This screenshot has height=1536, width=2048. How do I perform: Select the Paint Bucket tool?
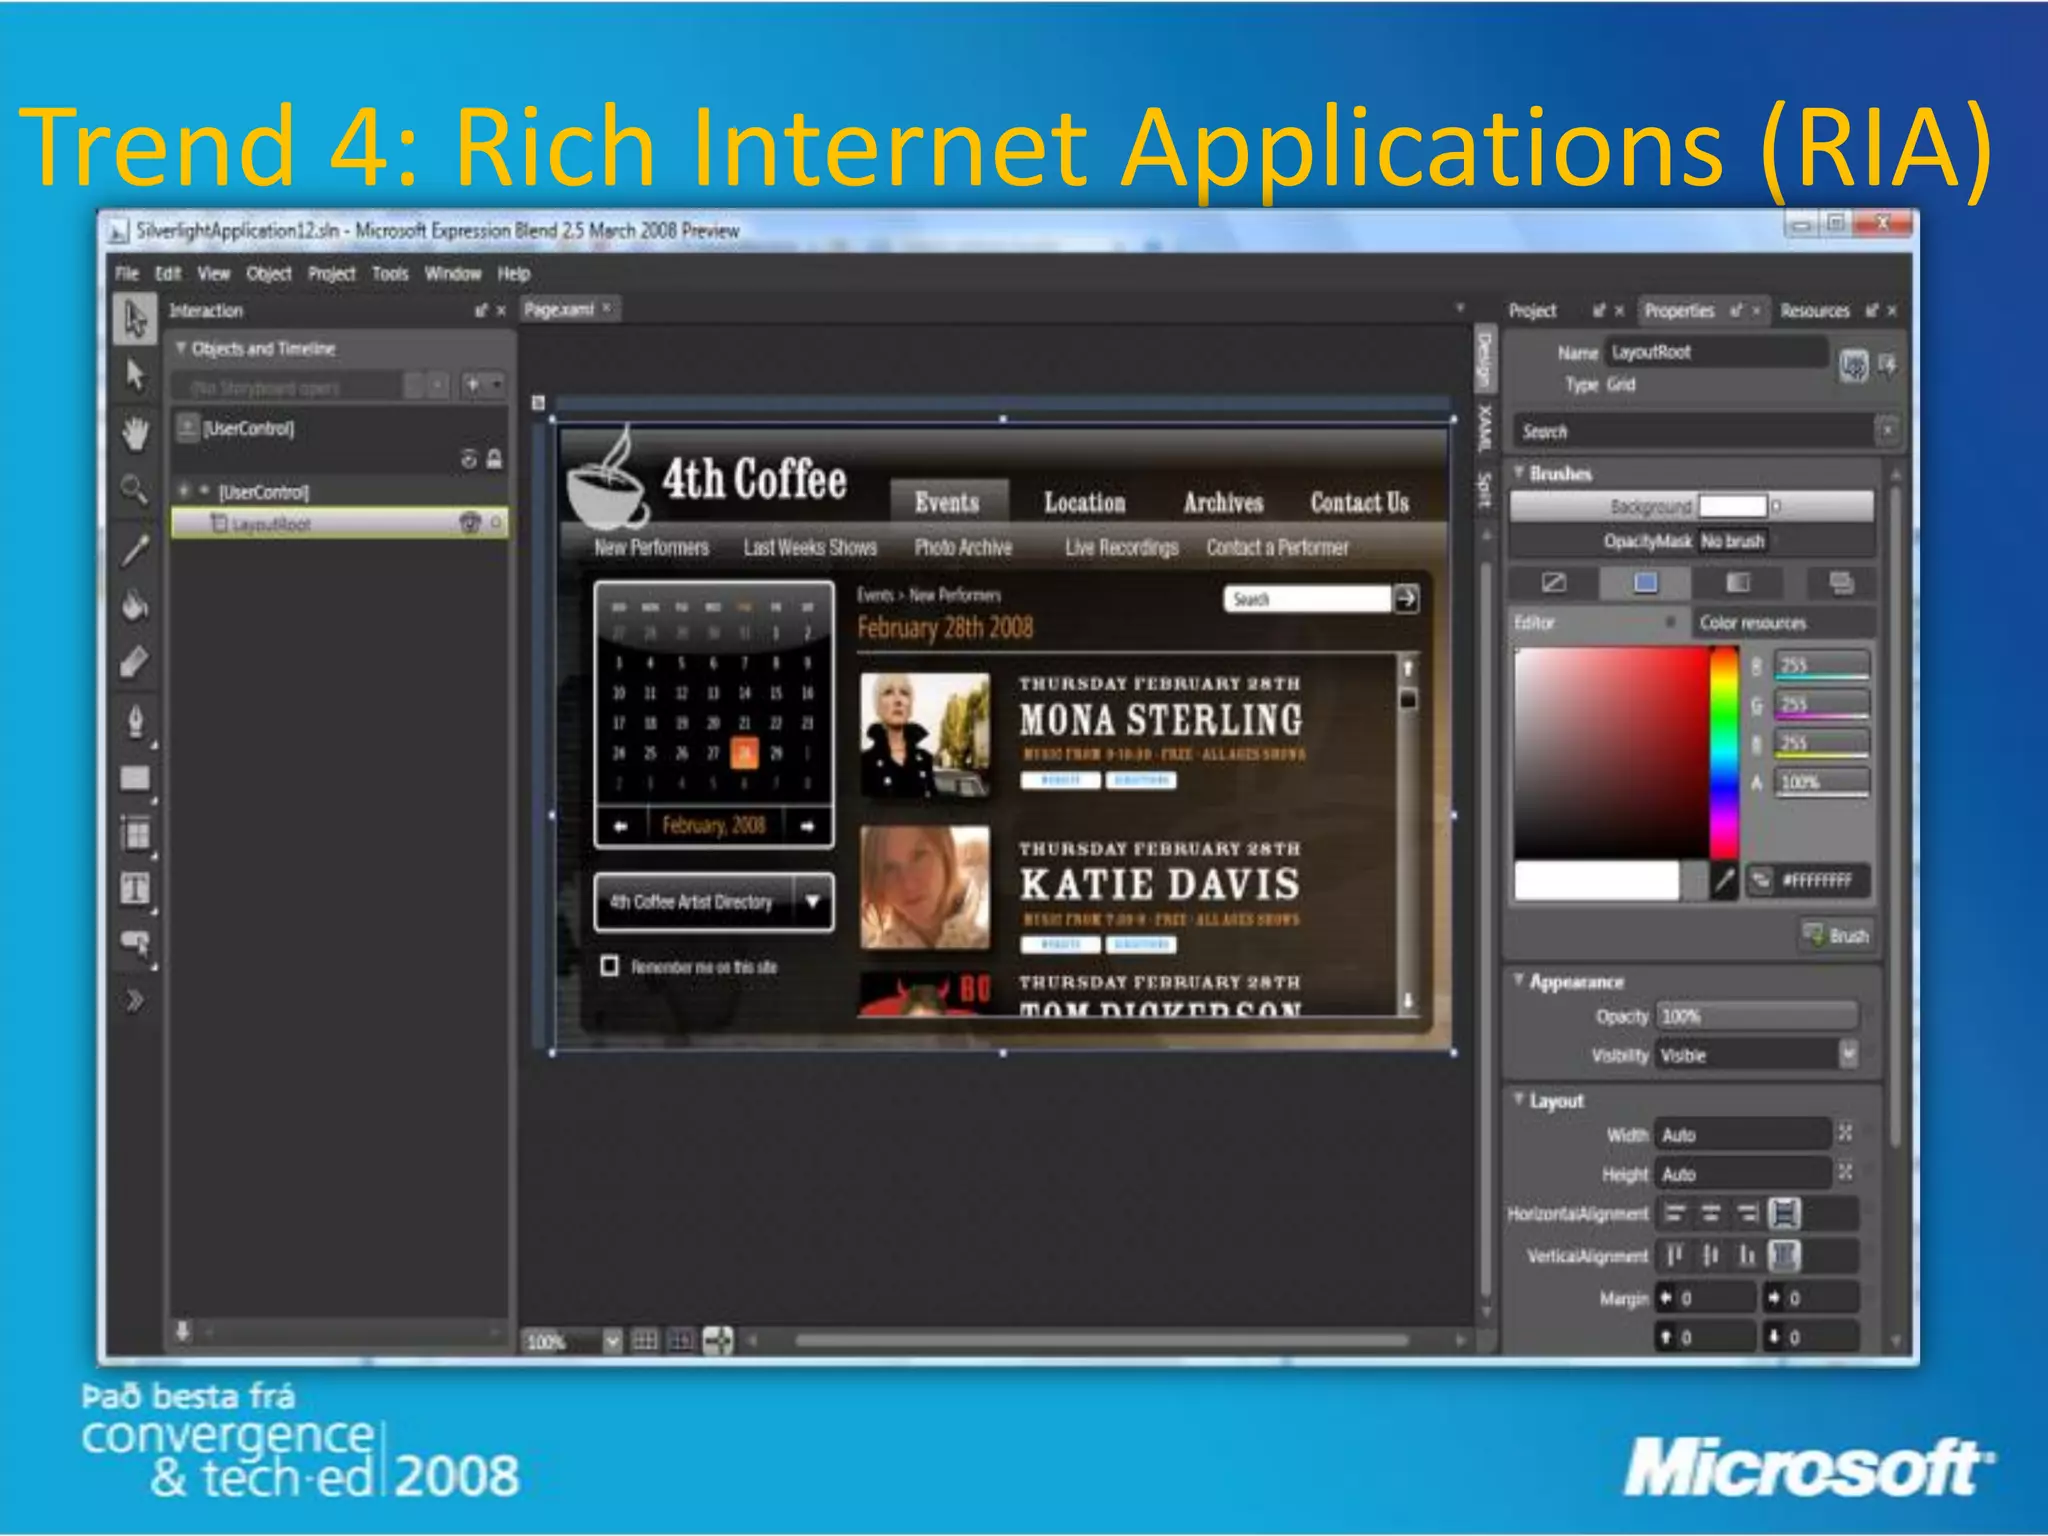pos(135,605)
